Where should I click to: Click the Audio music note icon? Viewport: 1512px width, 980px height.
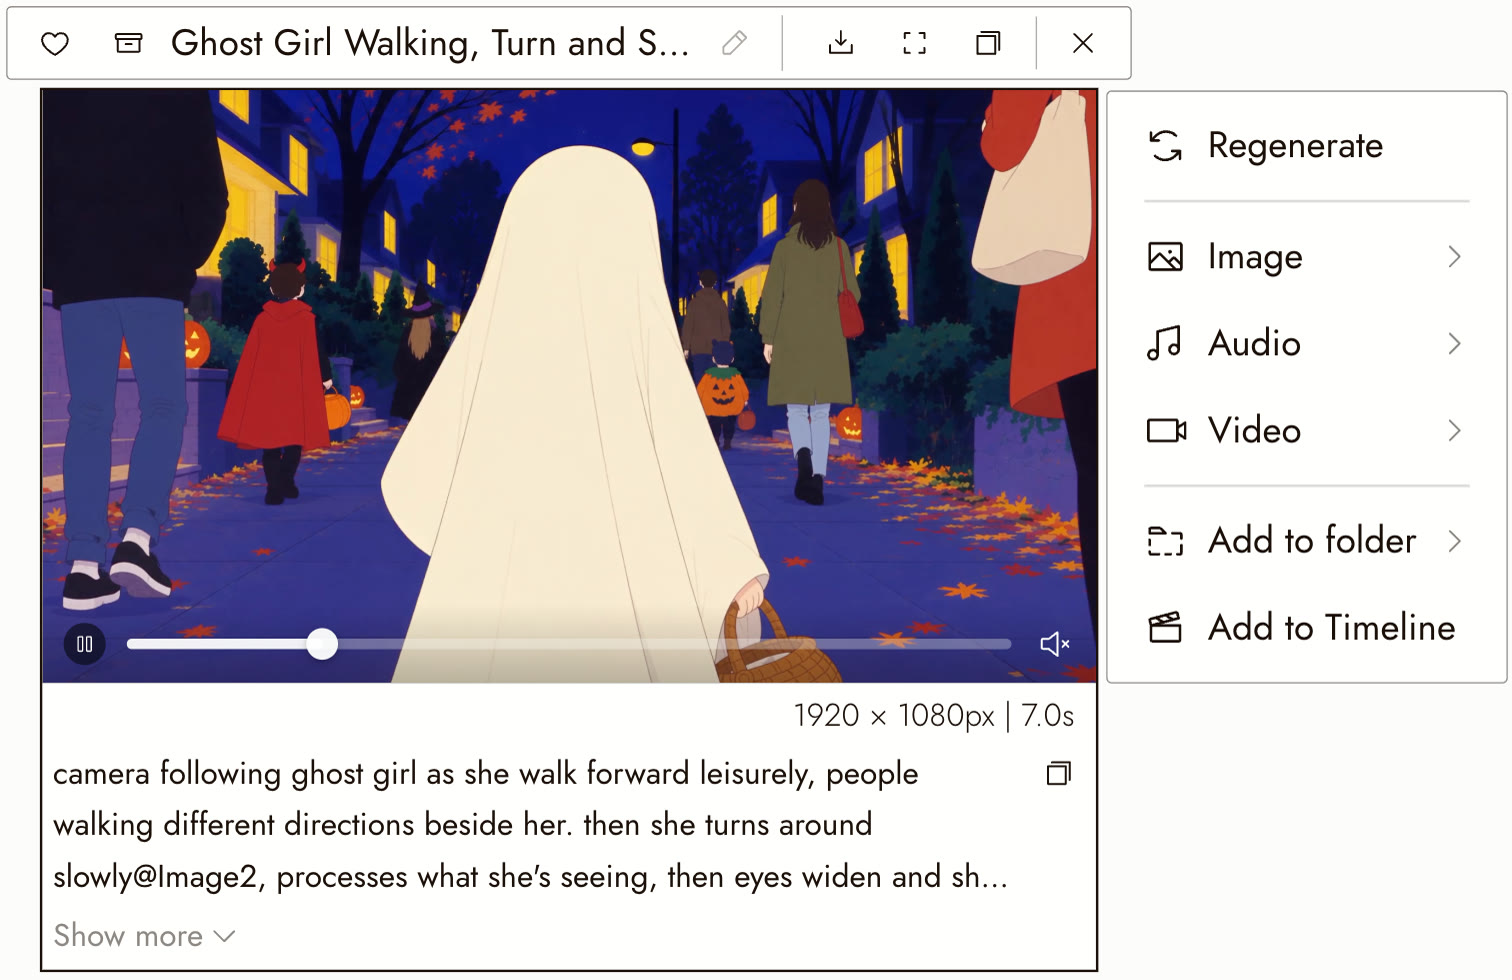point(1165,343)
